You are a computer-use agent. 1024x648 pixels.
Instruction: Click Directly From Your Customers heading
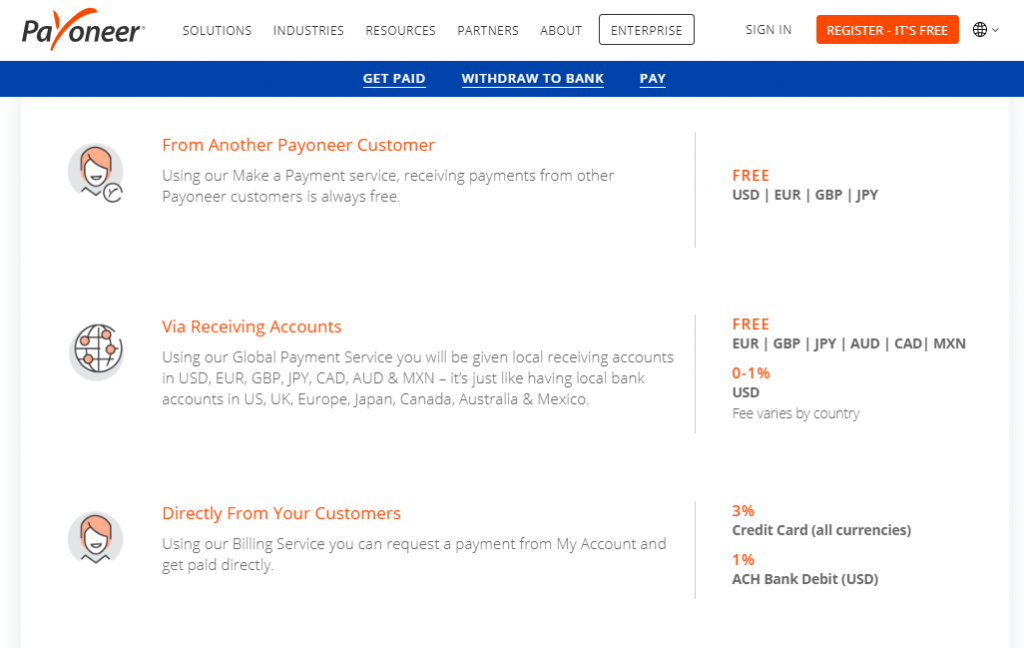(x=281, y=513)
